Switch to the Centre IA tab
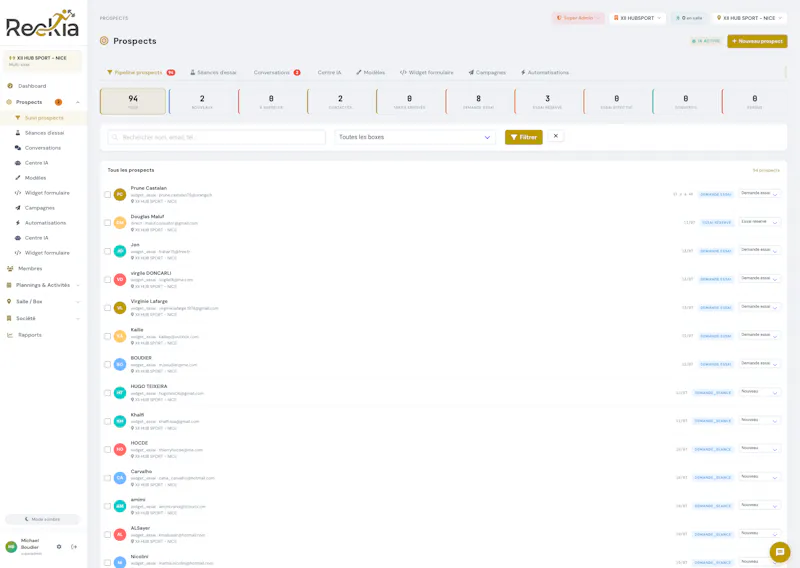This screenshot has width=800, height=568. tap(329, 72)
